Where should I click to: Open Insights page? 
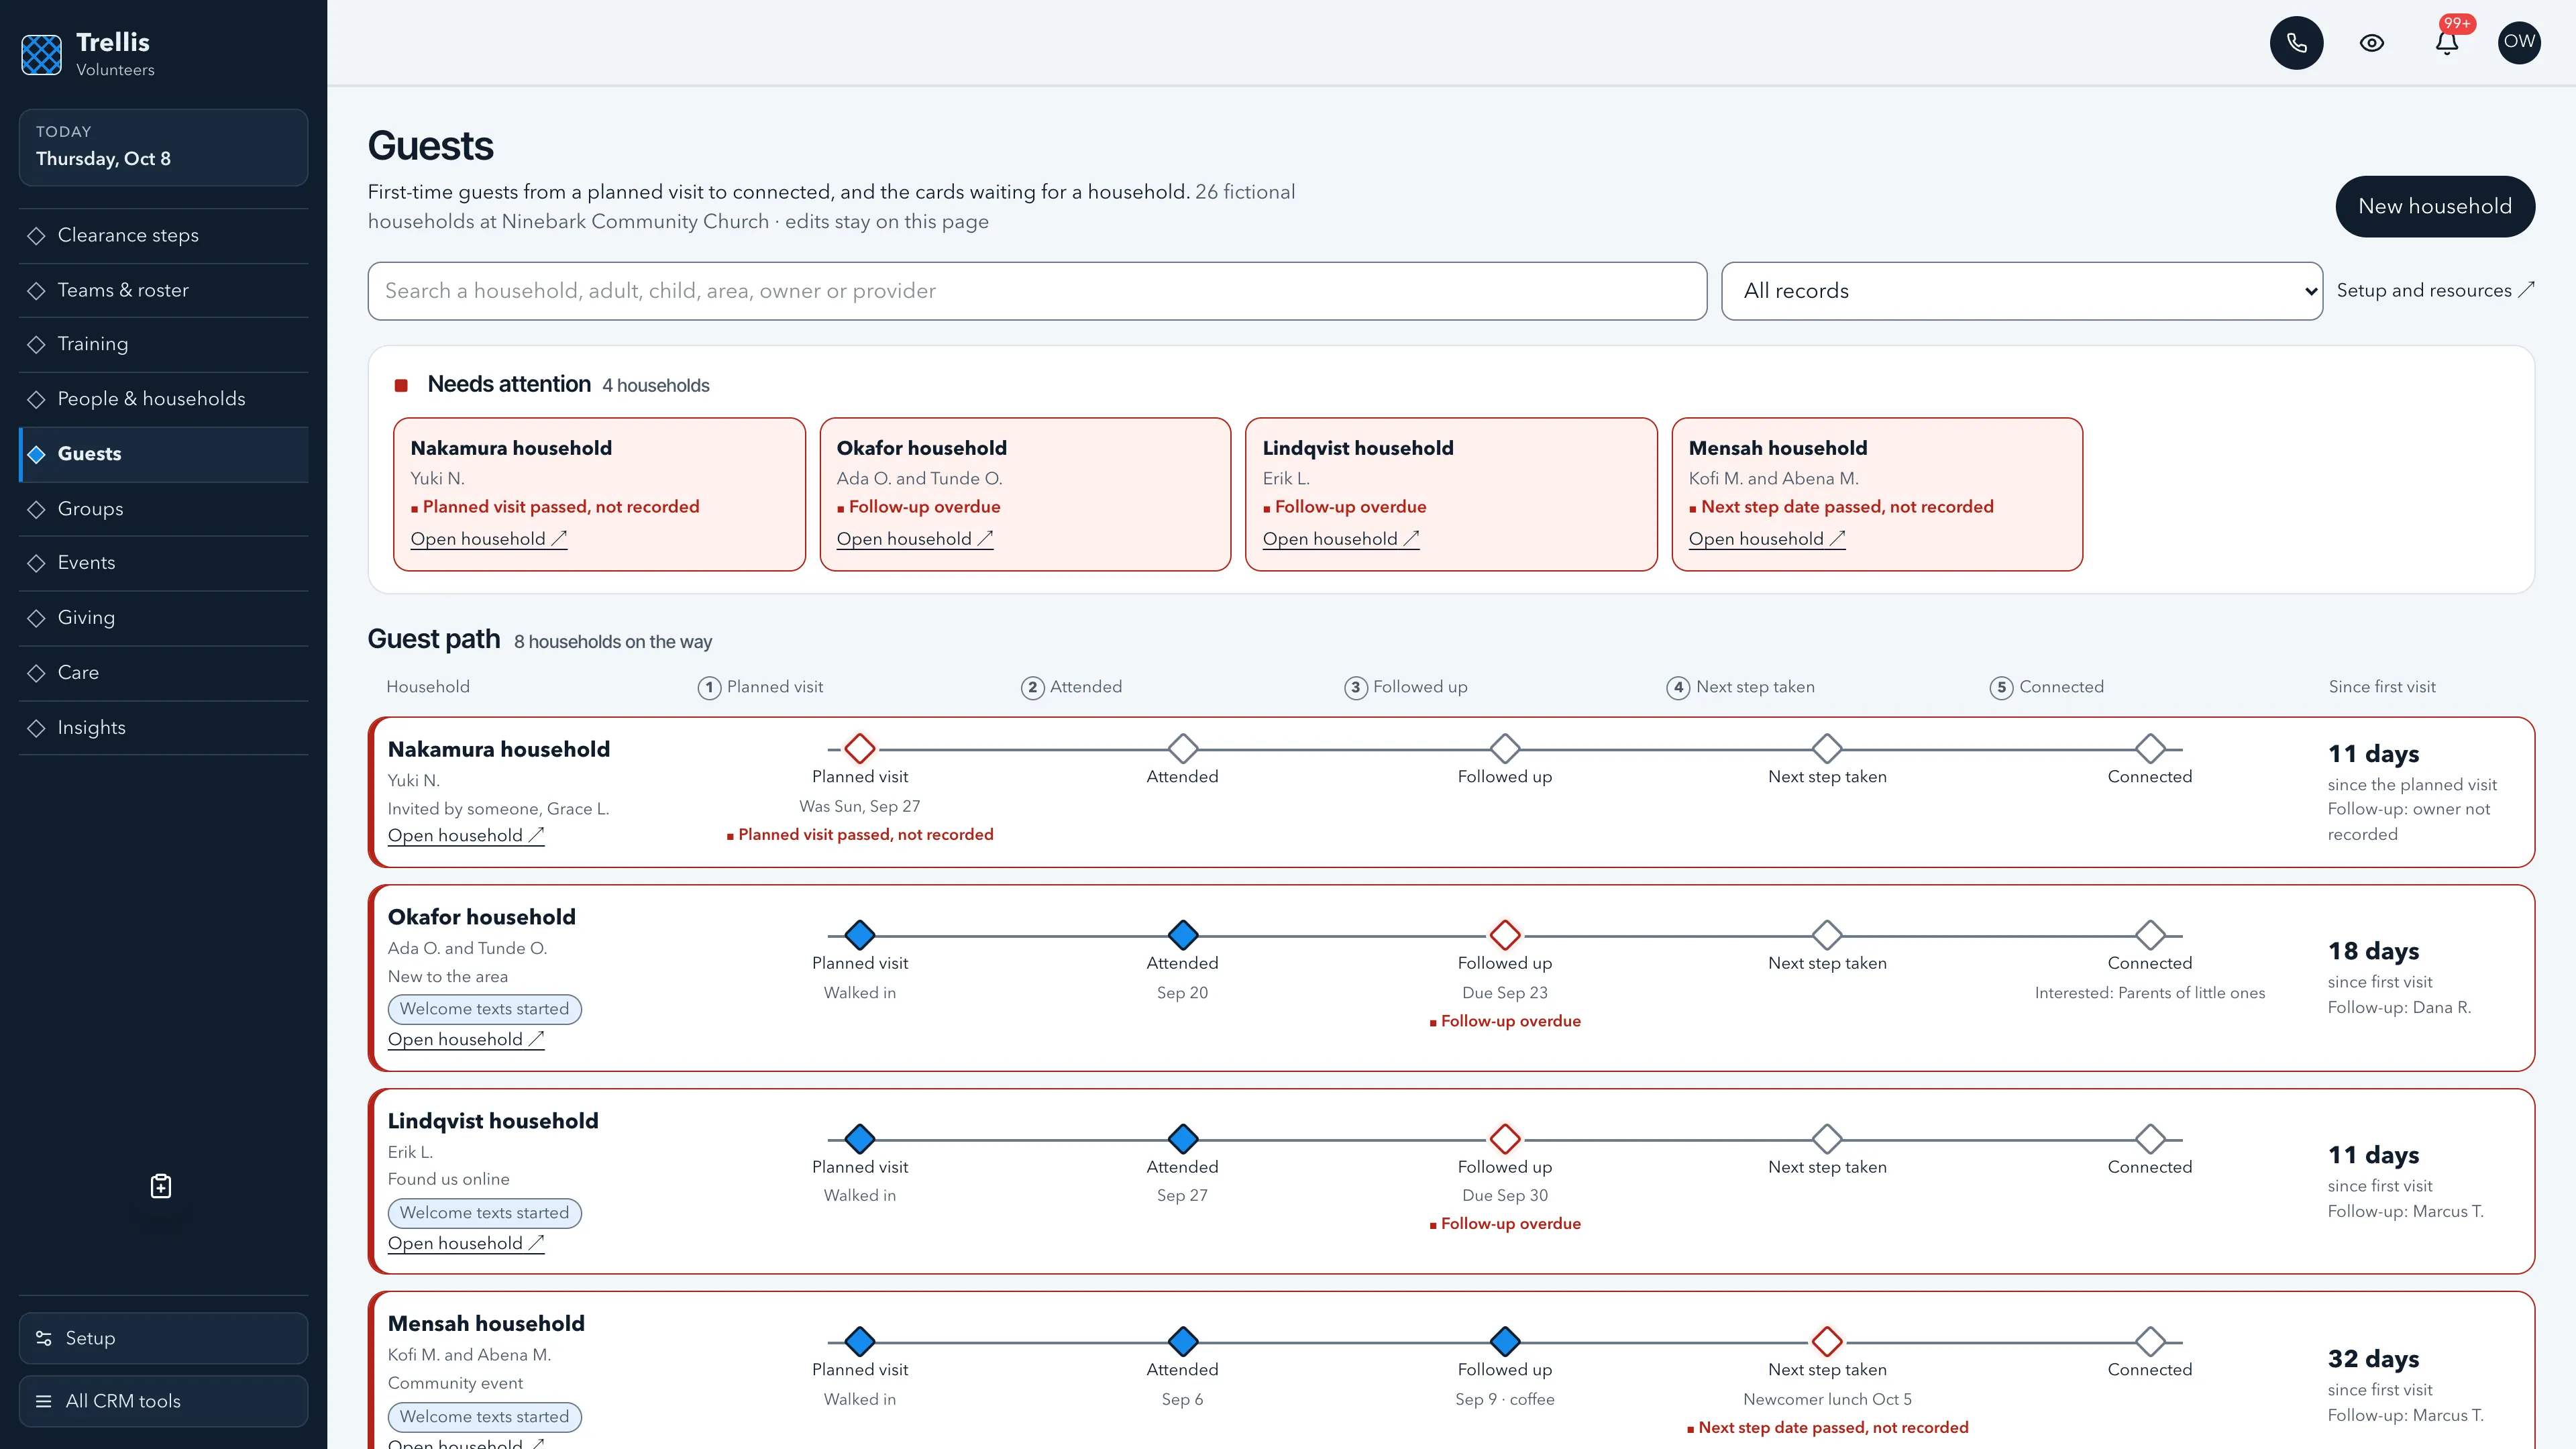163,728
